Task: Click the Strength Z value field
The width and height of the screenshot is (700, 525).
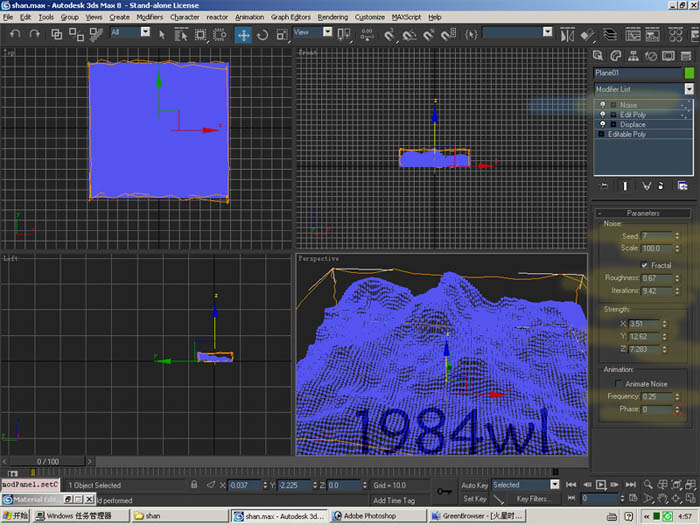Action: coord(645,349)
